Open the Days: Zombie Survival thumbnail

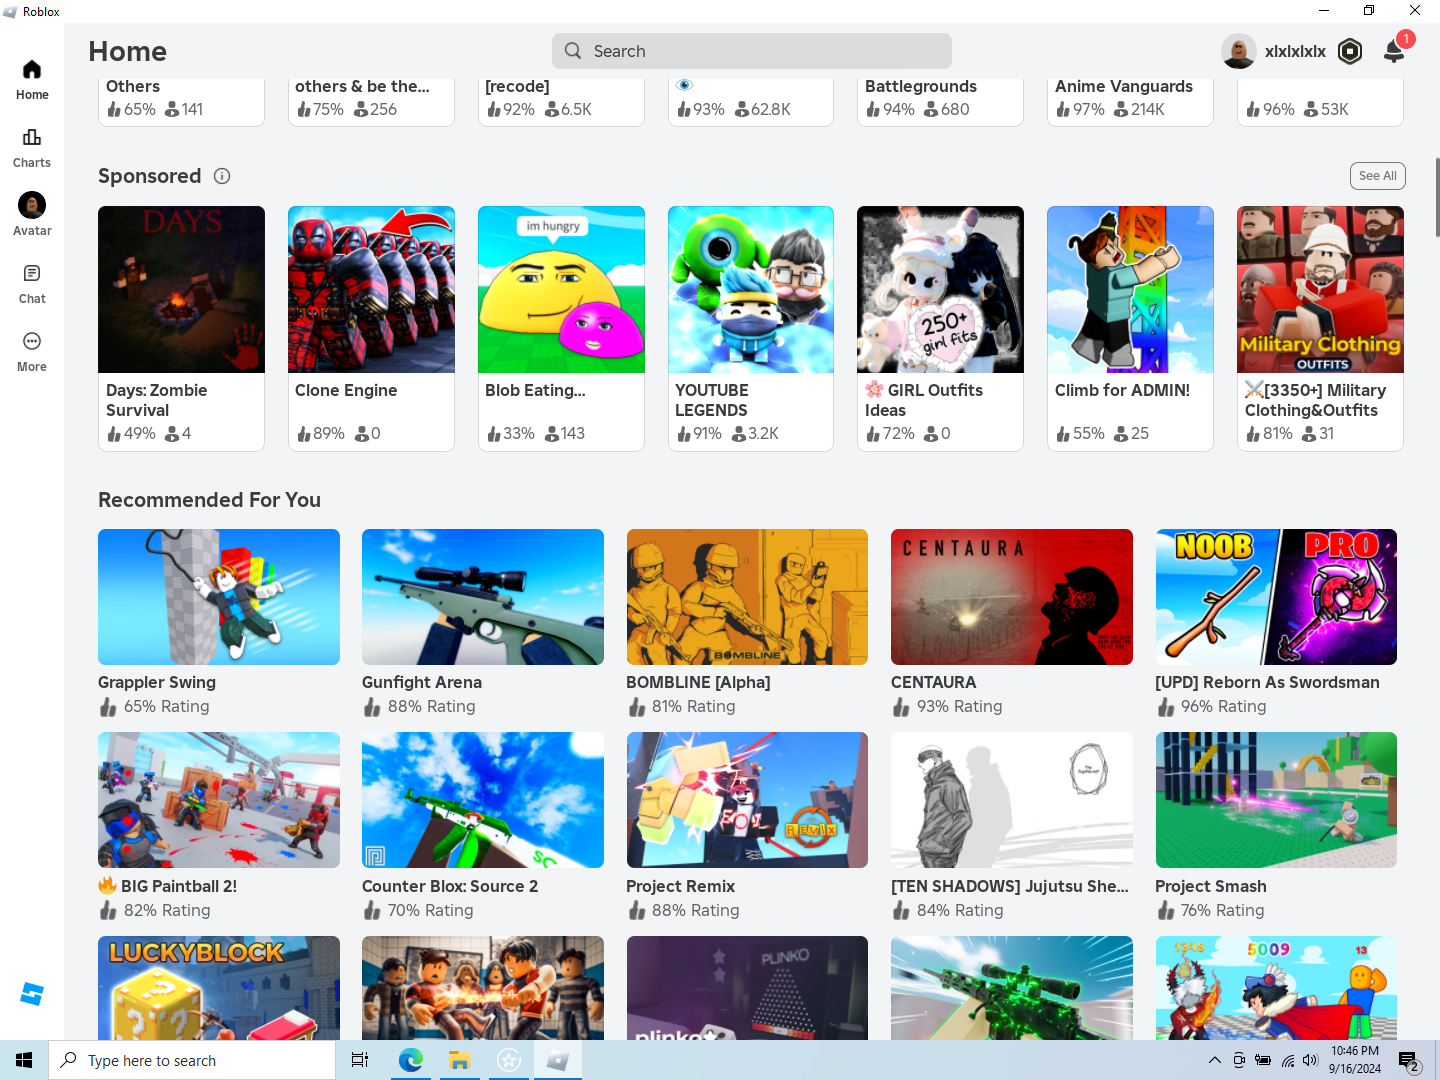[181, 289]
